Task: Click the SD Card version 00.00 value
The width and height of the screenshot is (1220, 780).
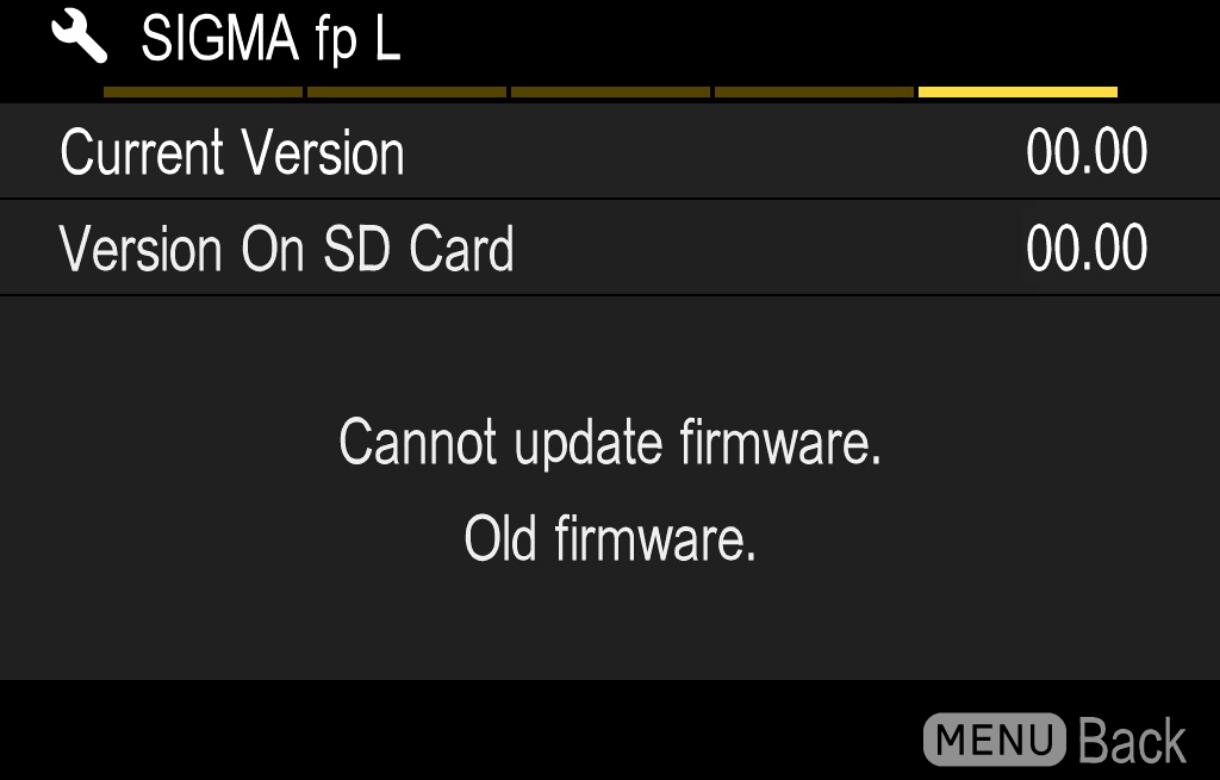Action: [x=1087, y=249]
